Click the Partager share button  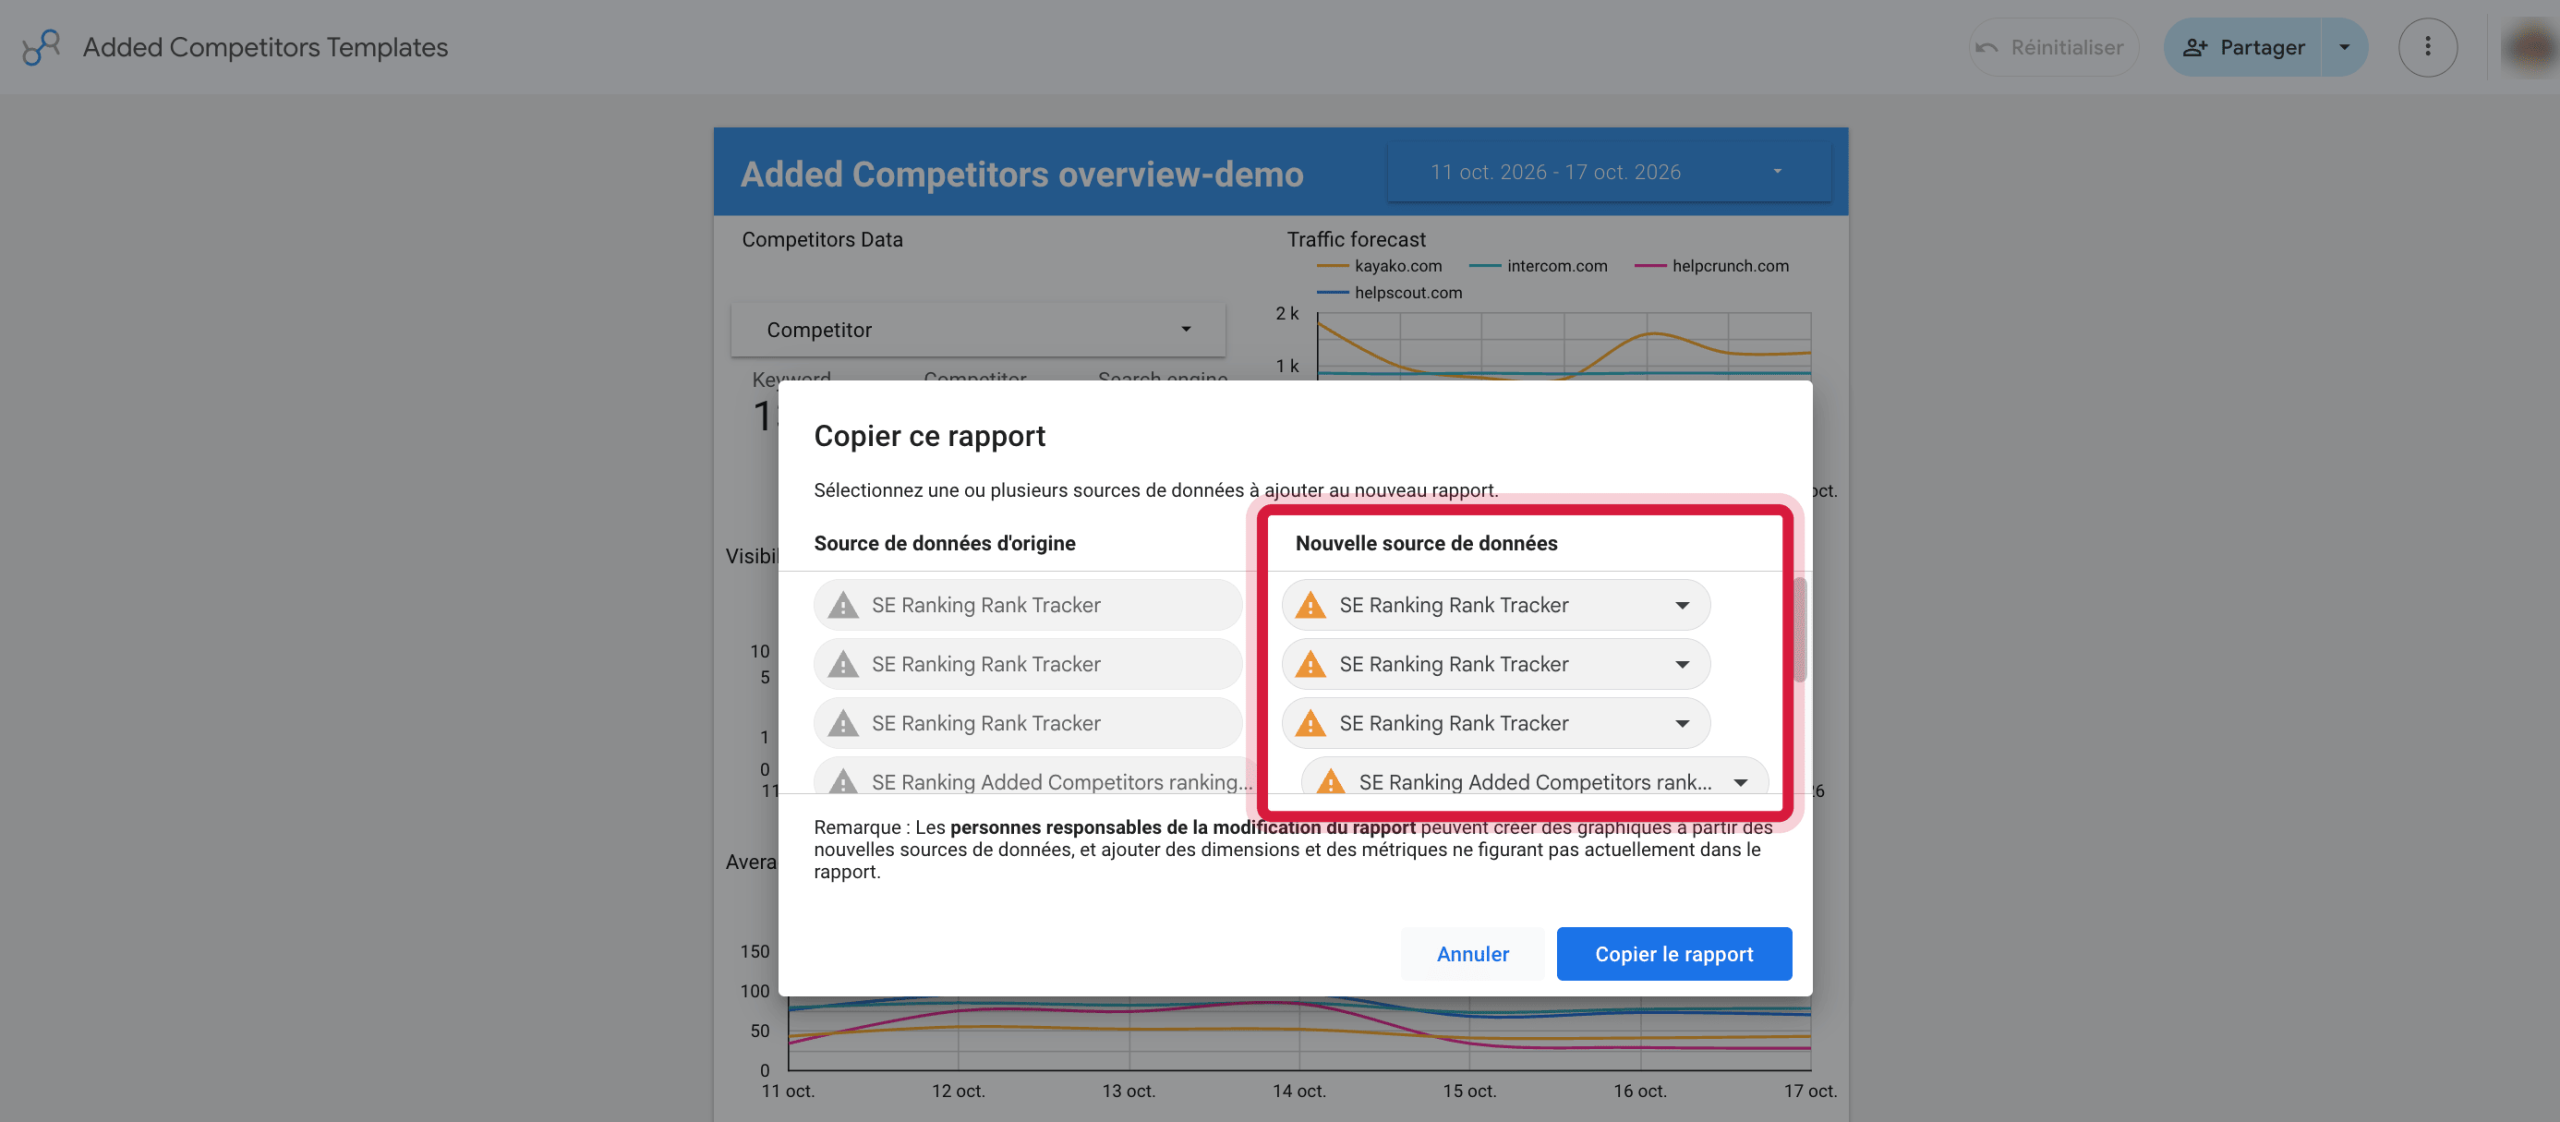click(x=2243, y=47)
